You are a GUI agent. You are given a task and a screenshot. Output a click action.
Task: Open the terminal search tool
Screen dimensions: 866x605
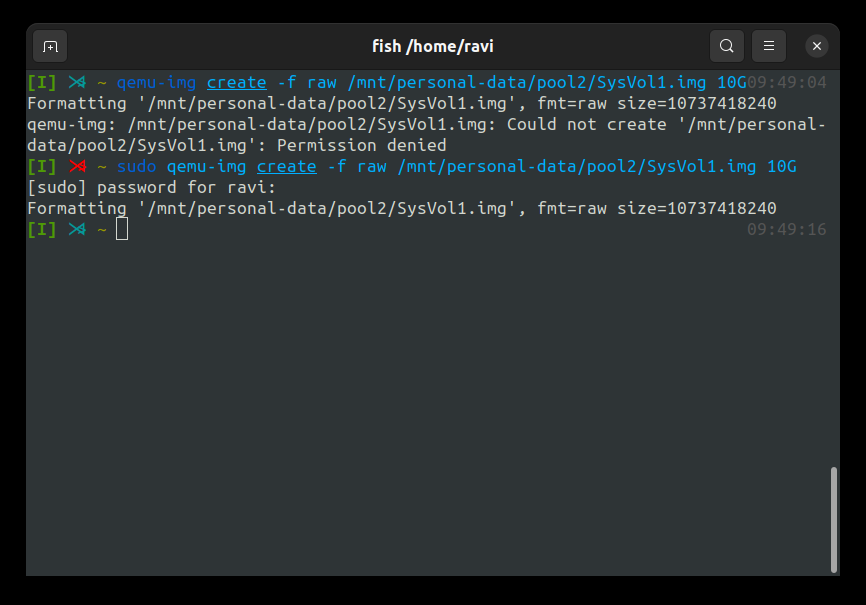click(726, 46)
